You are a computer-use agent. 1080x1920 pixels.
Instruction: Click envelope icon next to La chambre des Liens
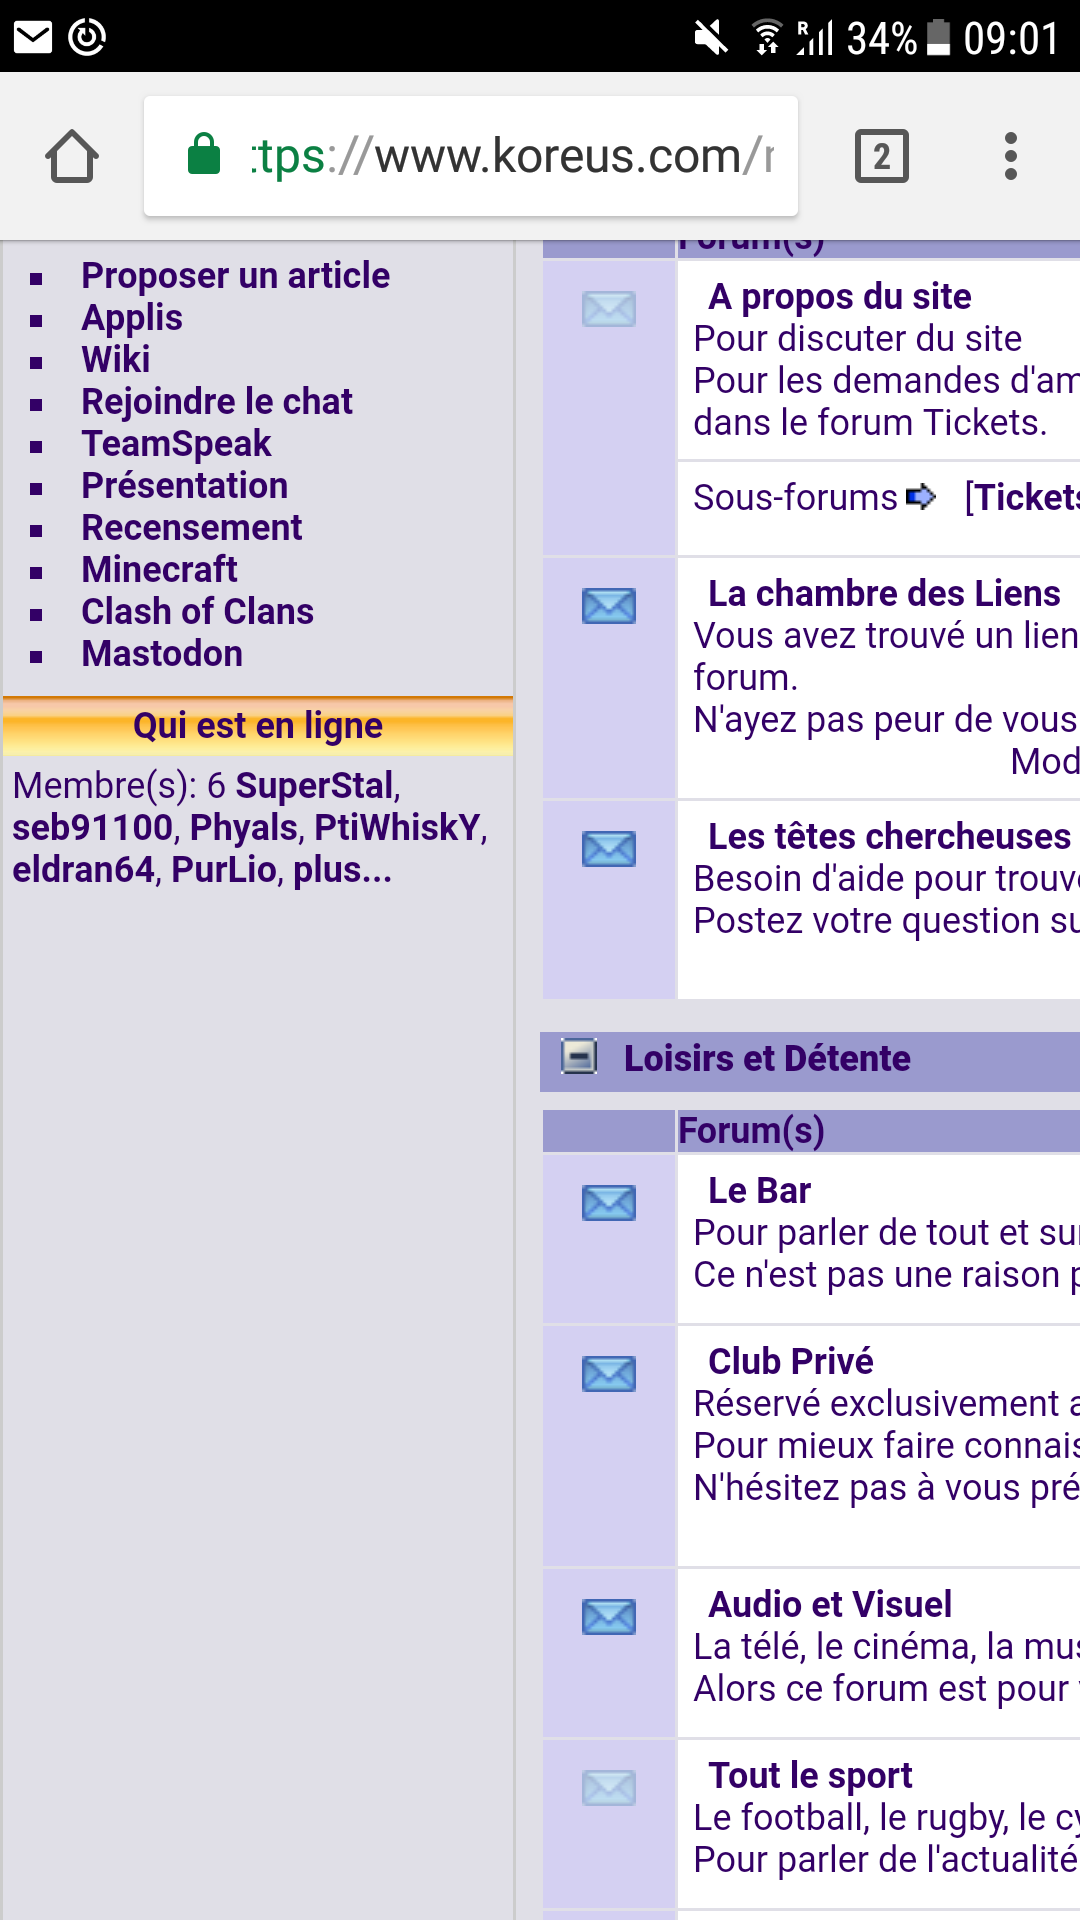609,606
